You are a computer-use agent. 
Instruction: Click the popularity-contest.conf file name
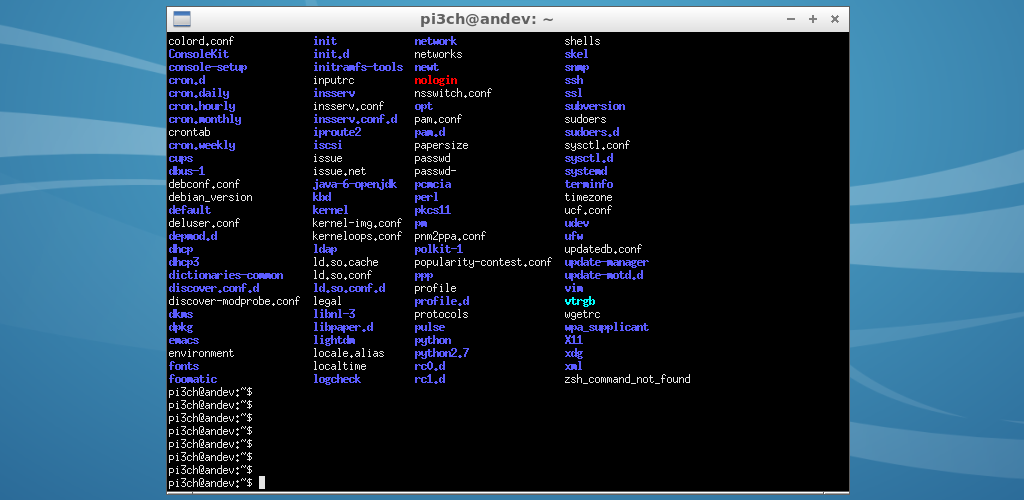point(483,262)
